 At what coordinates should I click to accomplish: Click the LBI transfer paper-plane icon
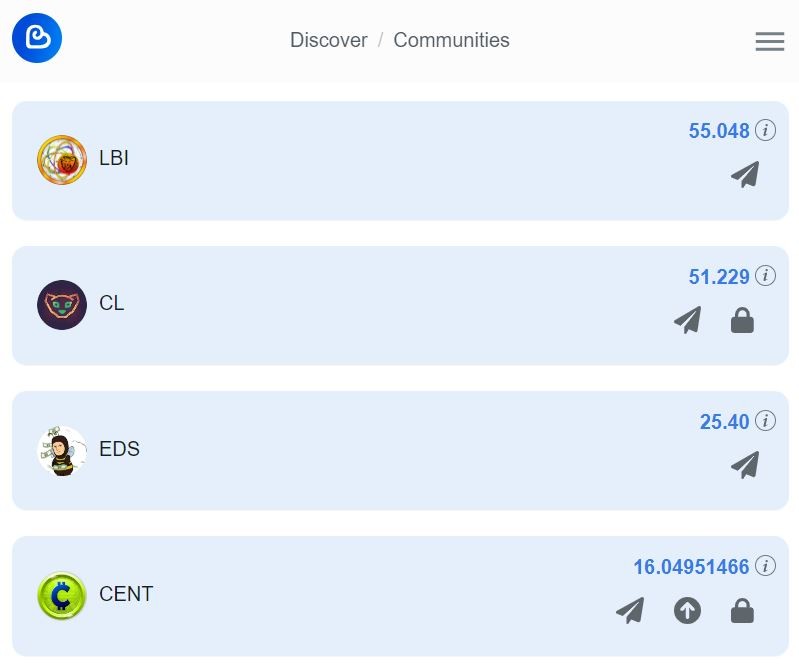pos(745,175)
